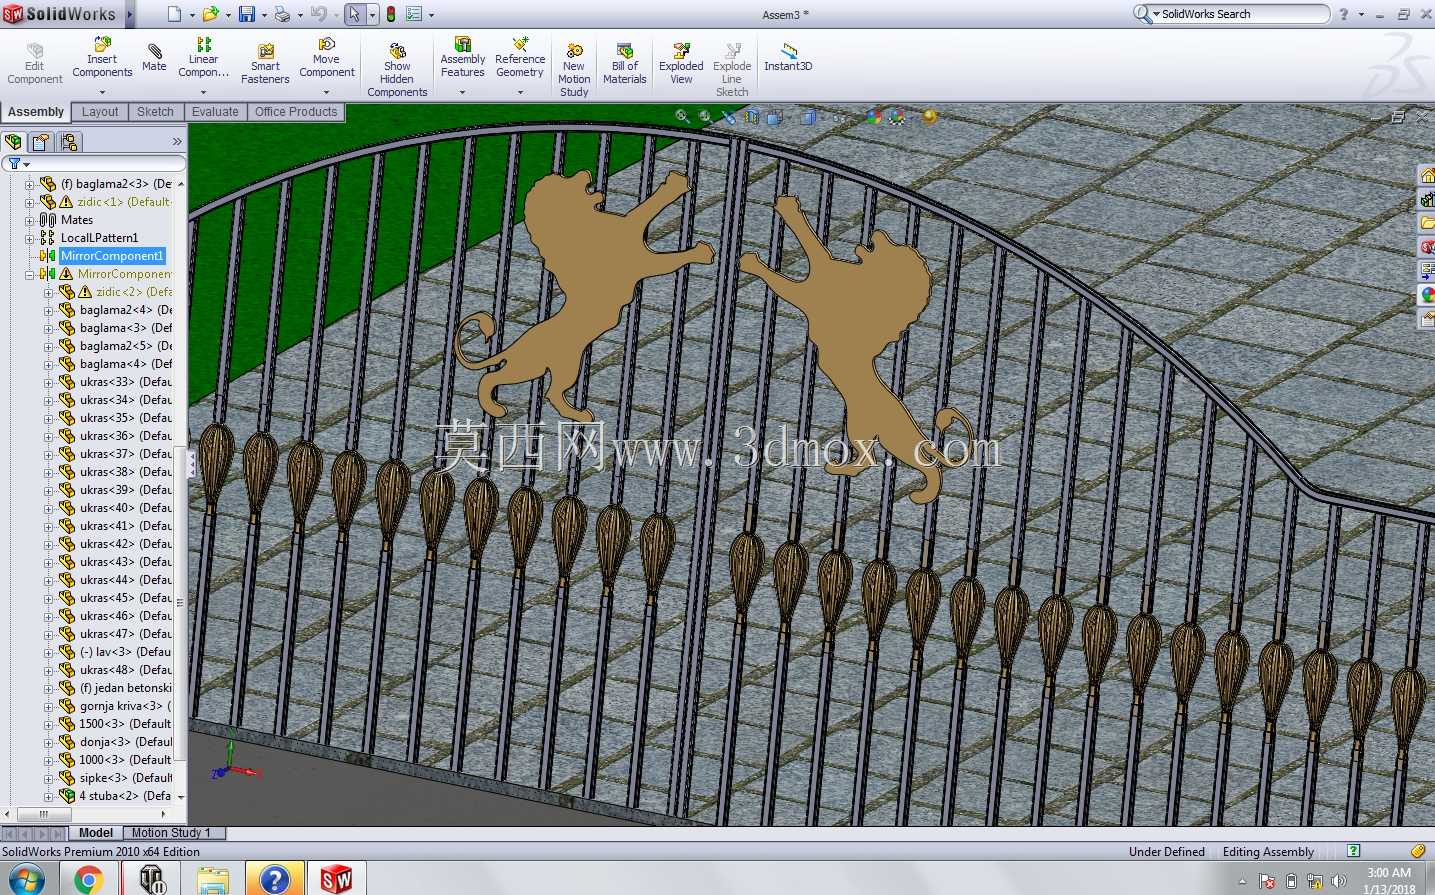Expand the Assembly Features dropdown arrow
This screenshot has width=1435, height=895.
[x=462, y=92]
